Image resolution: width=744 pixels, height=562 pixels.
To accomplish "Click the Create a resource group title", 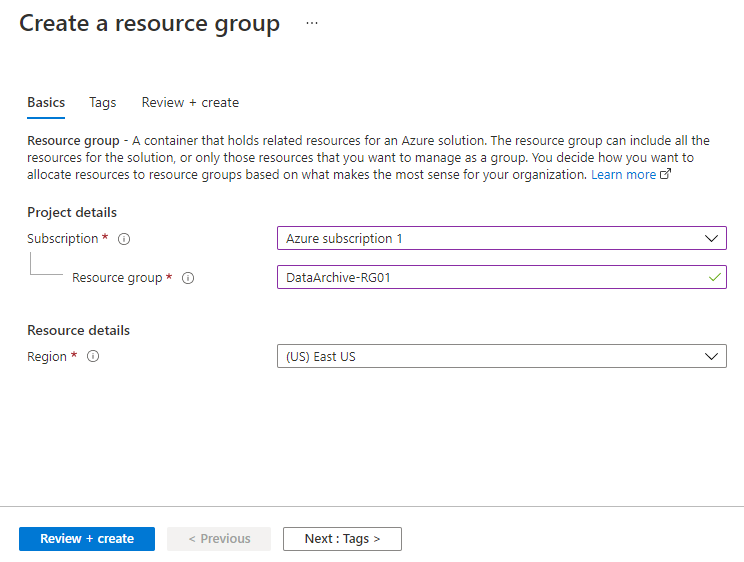I will click(149, 24).
